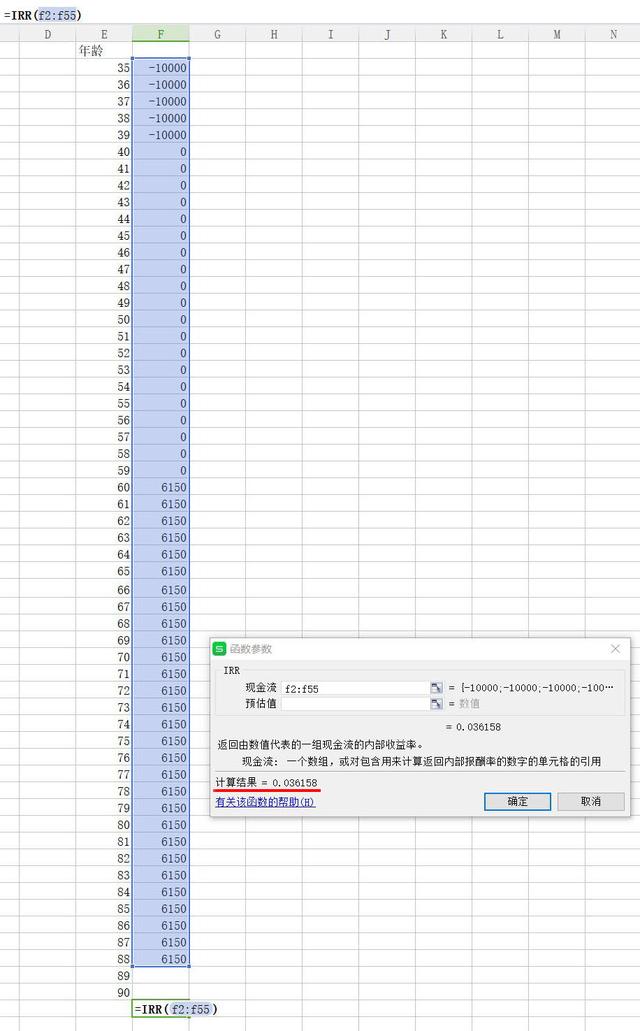Click cell with age 35
640x1031 pixels.
[x=104, y=68]
